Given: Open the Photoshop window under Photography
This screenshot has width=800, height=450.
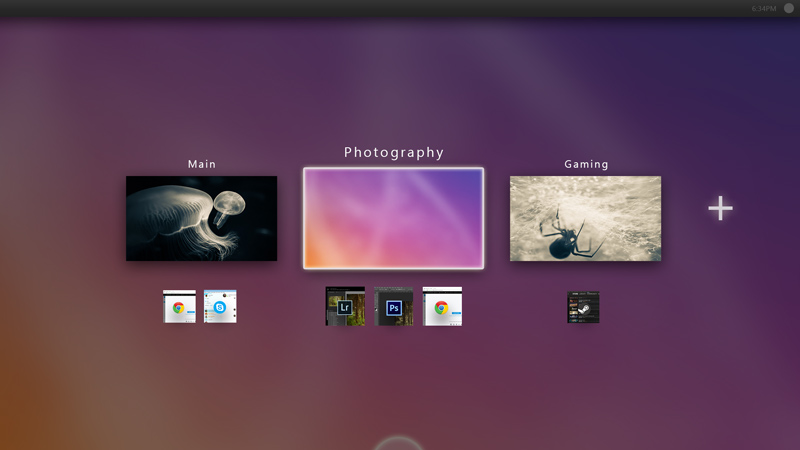Looking at the screenshot, I should (394, 306).
